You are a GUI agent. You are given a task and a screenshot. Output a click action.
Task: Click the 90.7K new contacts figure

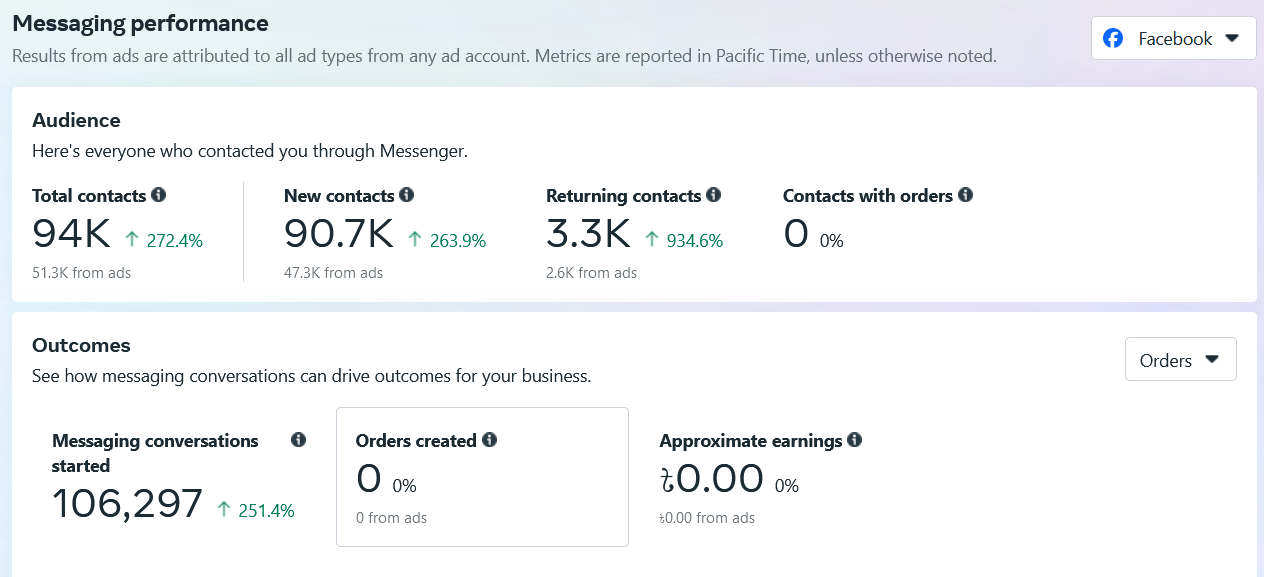339,235
